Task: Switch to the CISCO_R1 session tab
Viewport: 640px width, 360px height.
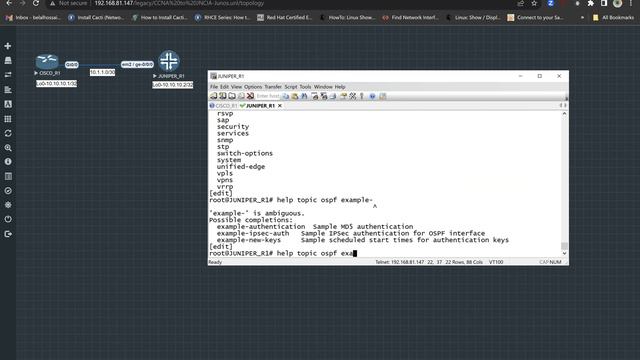Action: click(x=223, y=106)
